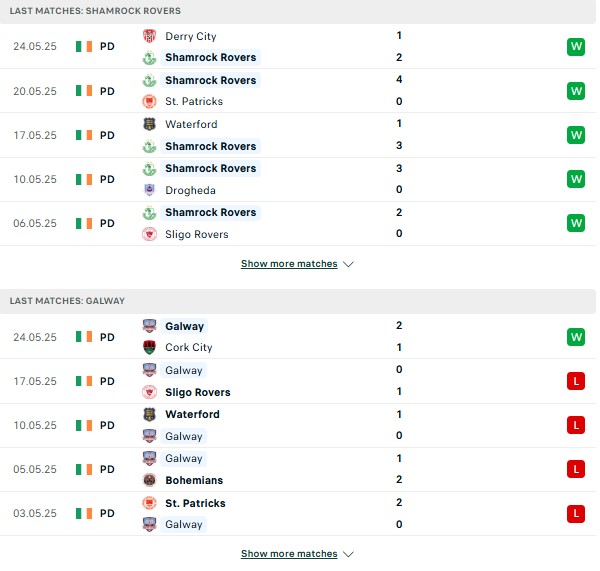Click the green W badge for Derry City match
The image size is (600, 571).
click(576, 47)
